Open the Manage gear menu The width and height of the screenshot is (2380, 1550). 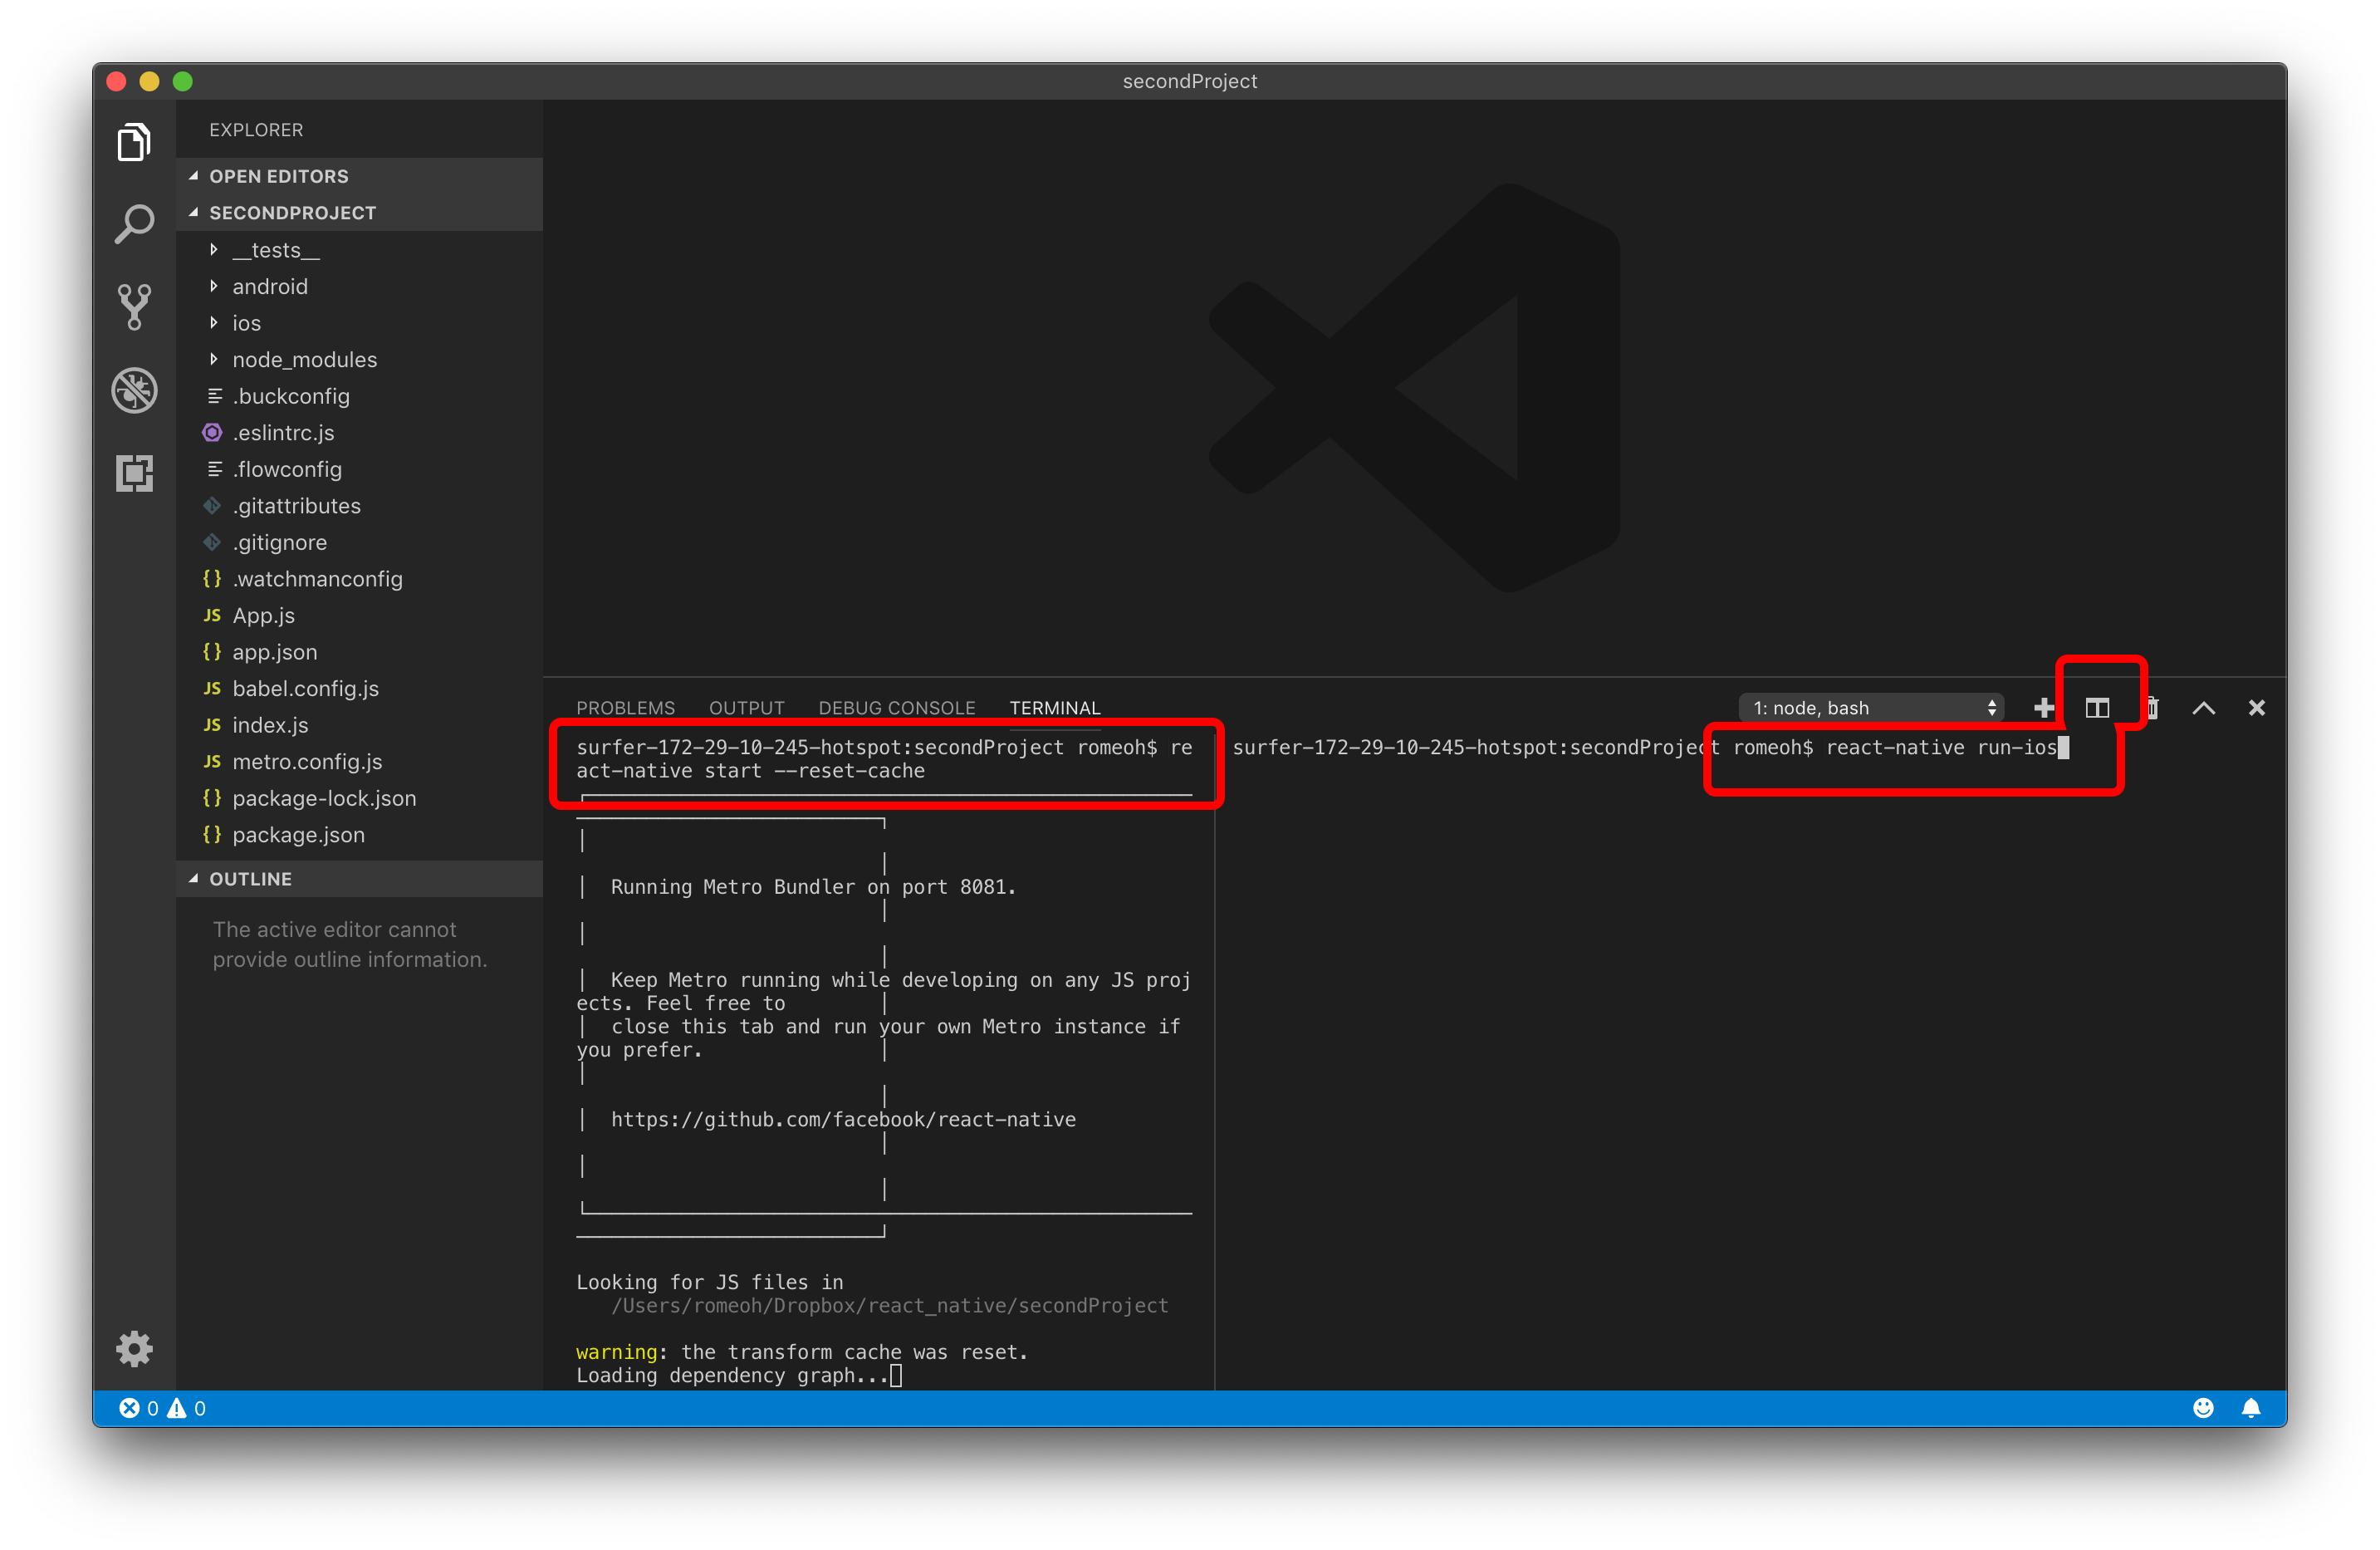pos(134,1349)
